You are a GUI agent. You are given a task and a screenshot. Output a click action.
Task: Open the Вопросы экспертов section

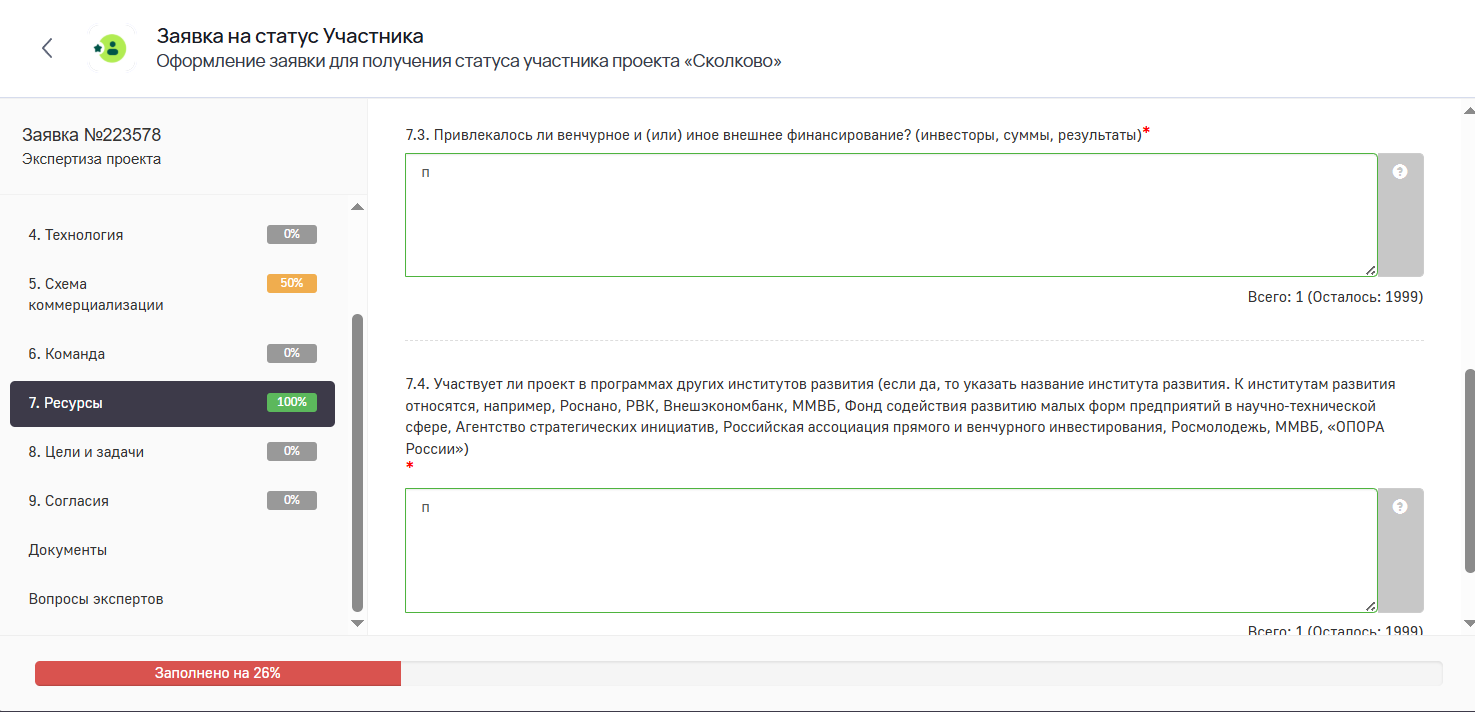pyautogui.click(x=96, y=599)
